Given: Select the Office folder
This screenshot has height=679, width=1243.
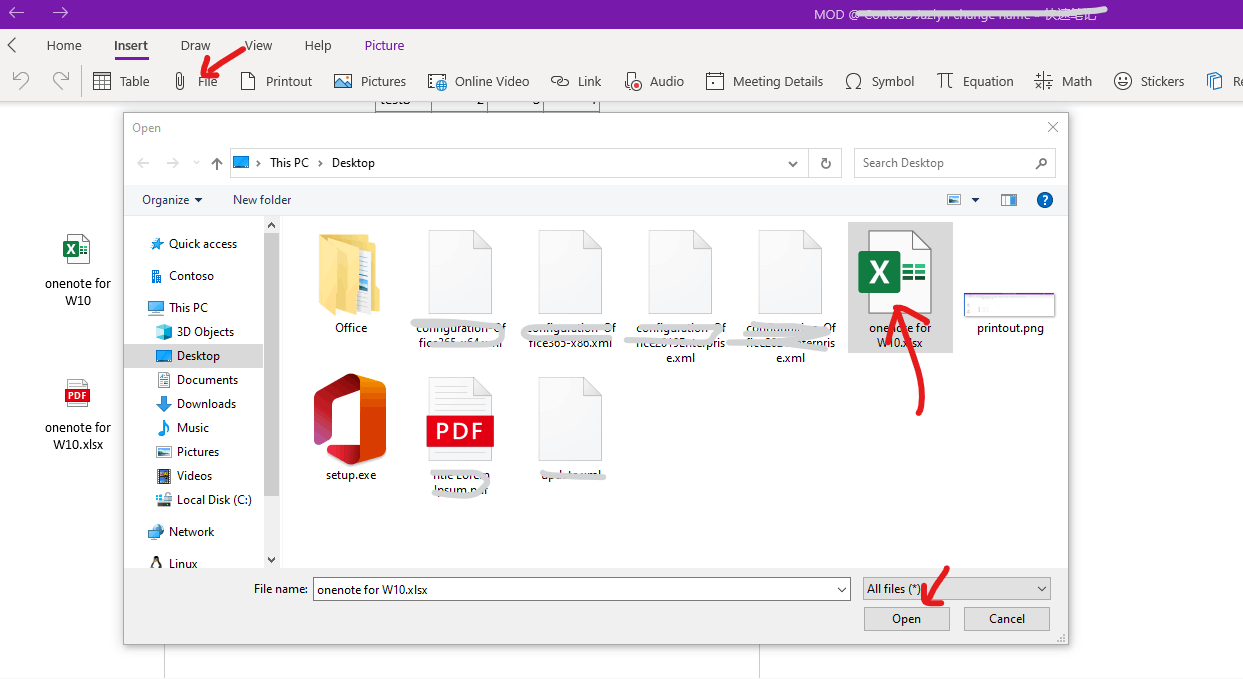Looking at the screenshot, I should [351, 283].
